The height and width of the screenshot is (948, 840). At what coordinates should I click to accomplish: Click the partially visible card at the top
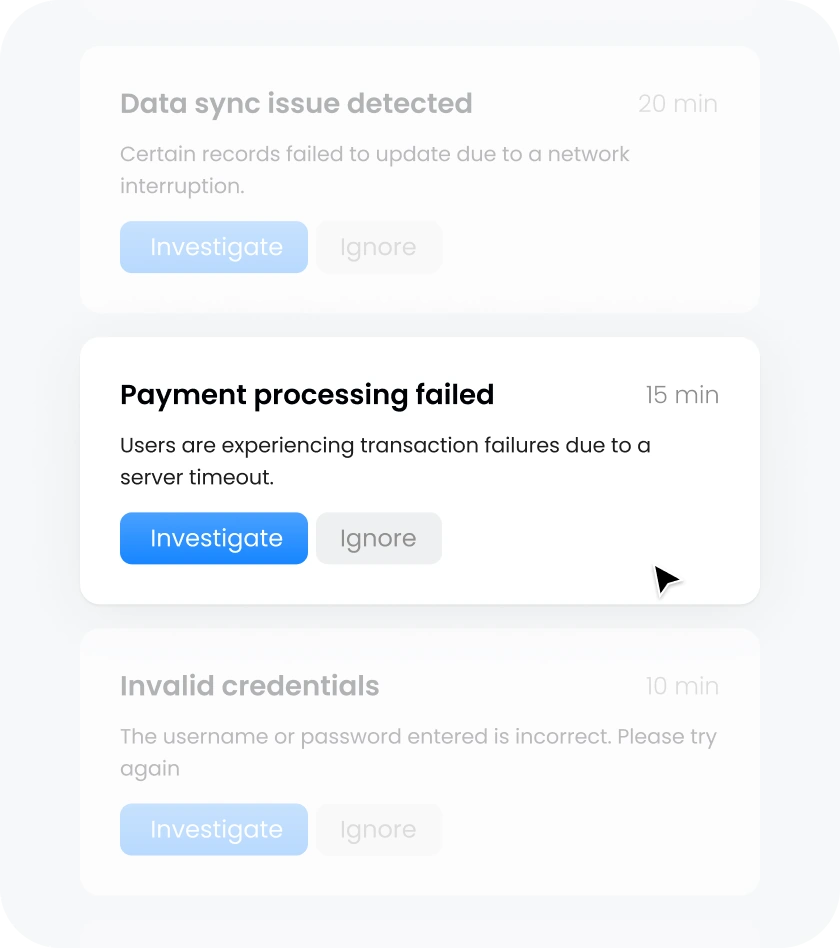[x=420, y=10]
